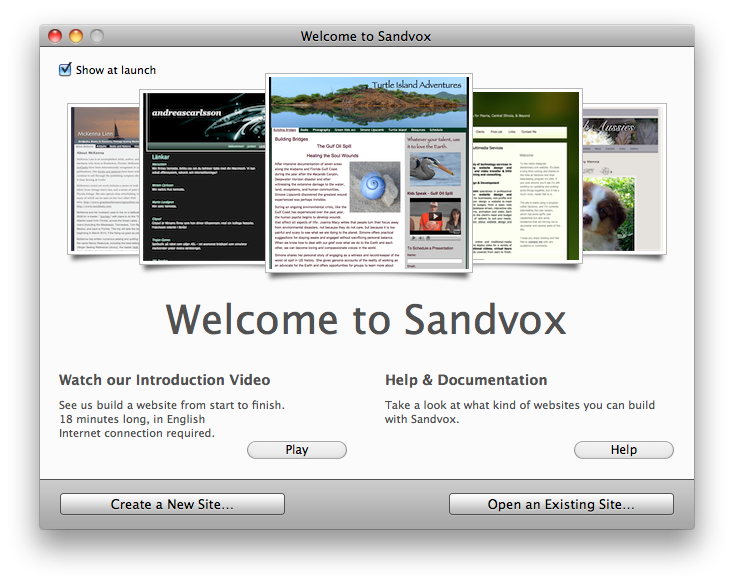
Task: Select the green multimedia services site thumbnail
Action: [527, 175]
